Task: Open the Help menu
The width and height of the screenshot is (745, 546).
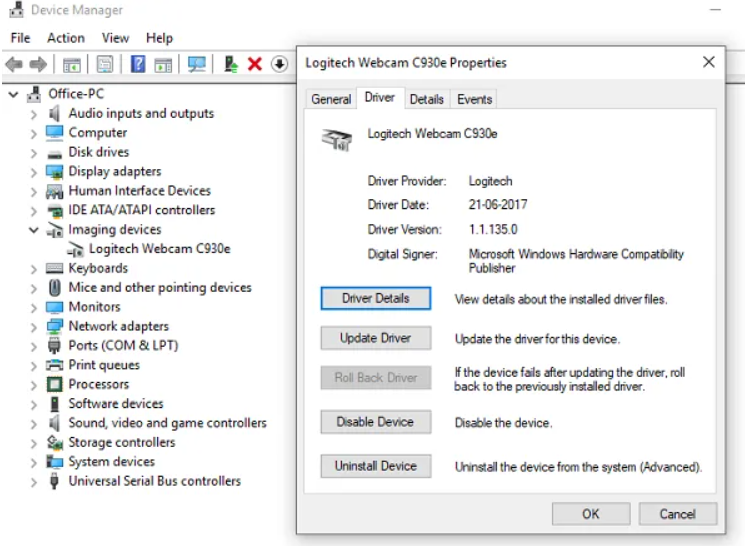Action: [x=159, y=38]
